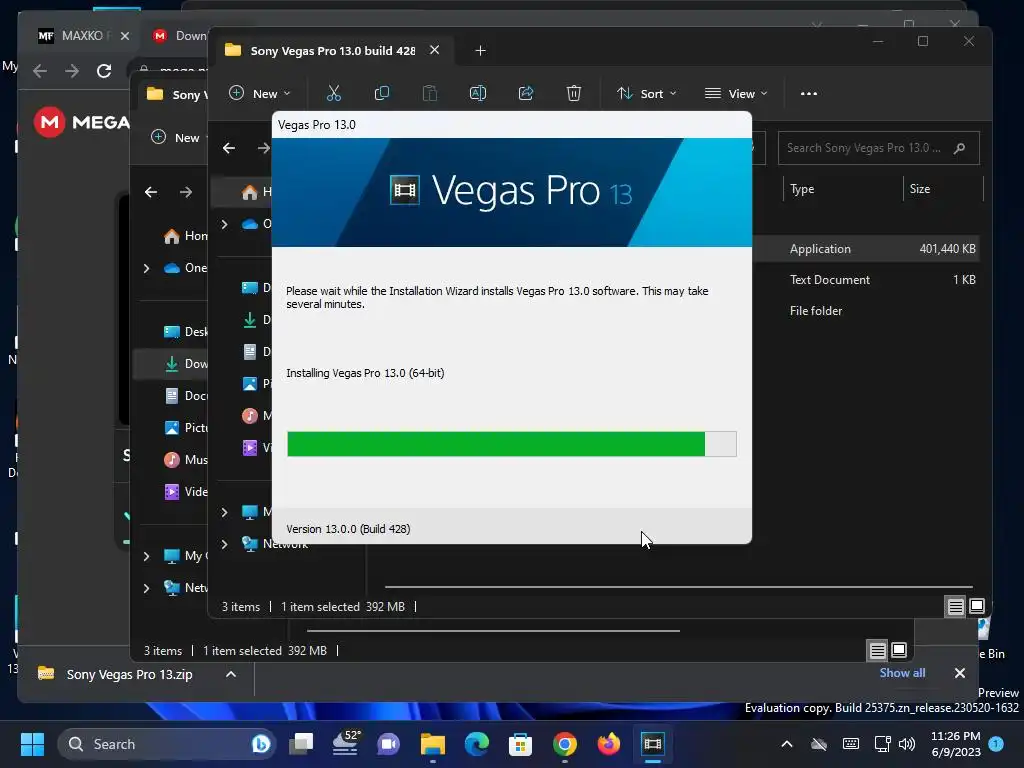Expand the OneDrive node in front Explorer sidebar
Screen dimensions: 1024x768
(224, 224)
